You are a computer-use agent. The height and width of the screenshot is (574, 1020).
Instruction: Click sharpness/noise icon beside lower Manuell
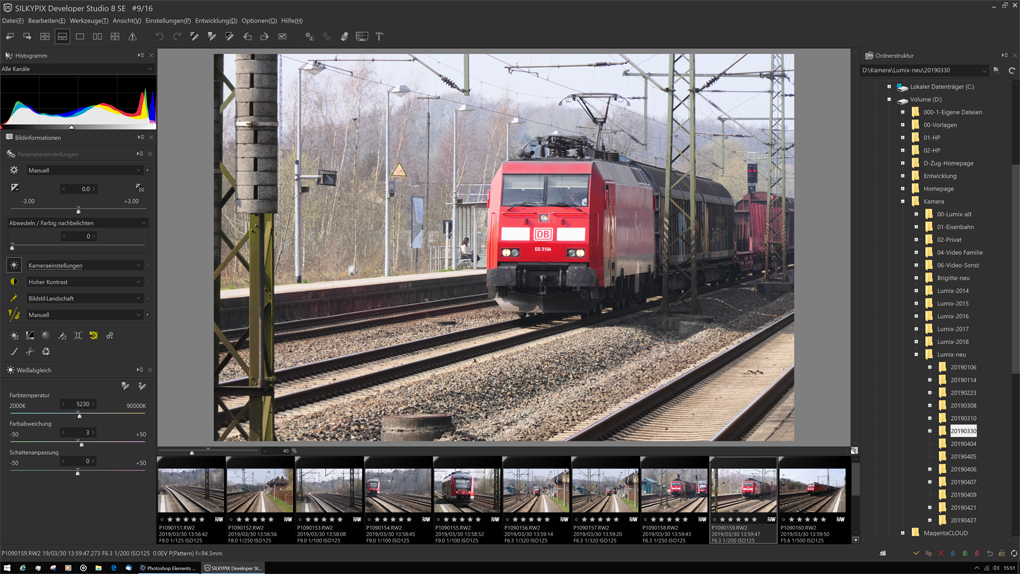[x=14, y=314]
